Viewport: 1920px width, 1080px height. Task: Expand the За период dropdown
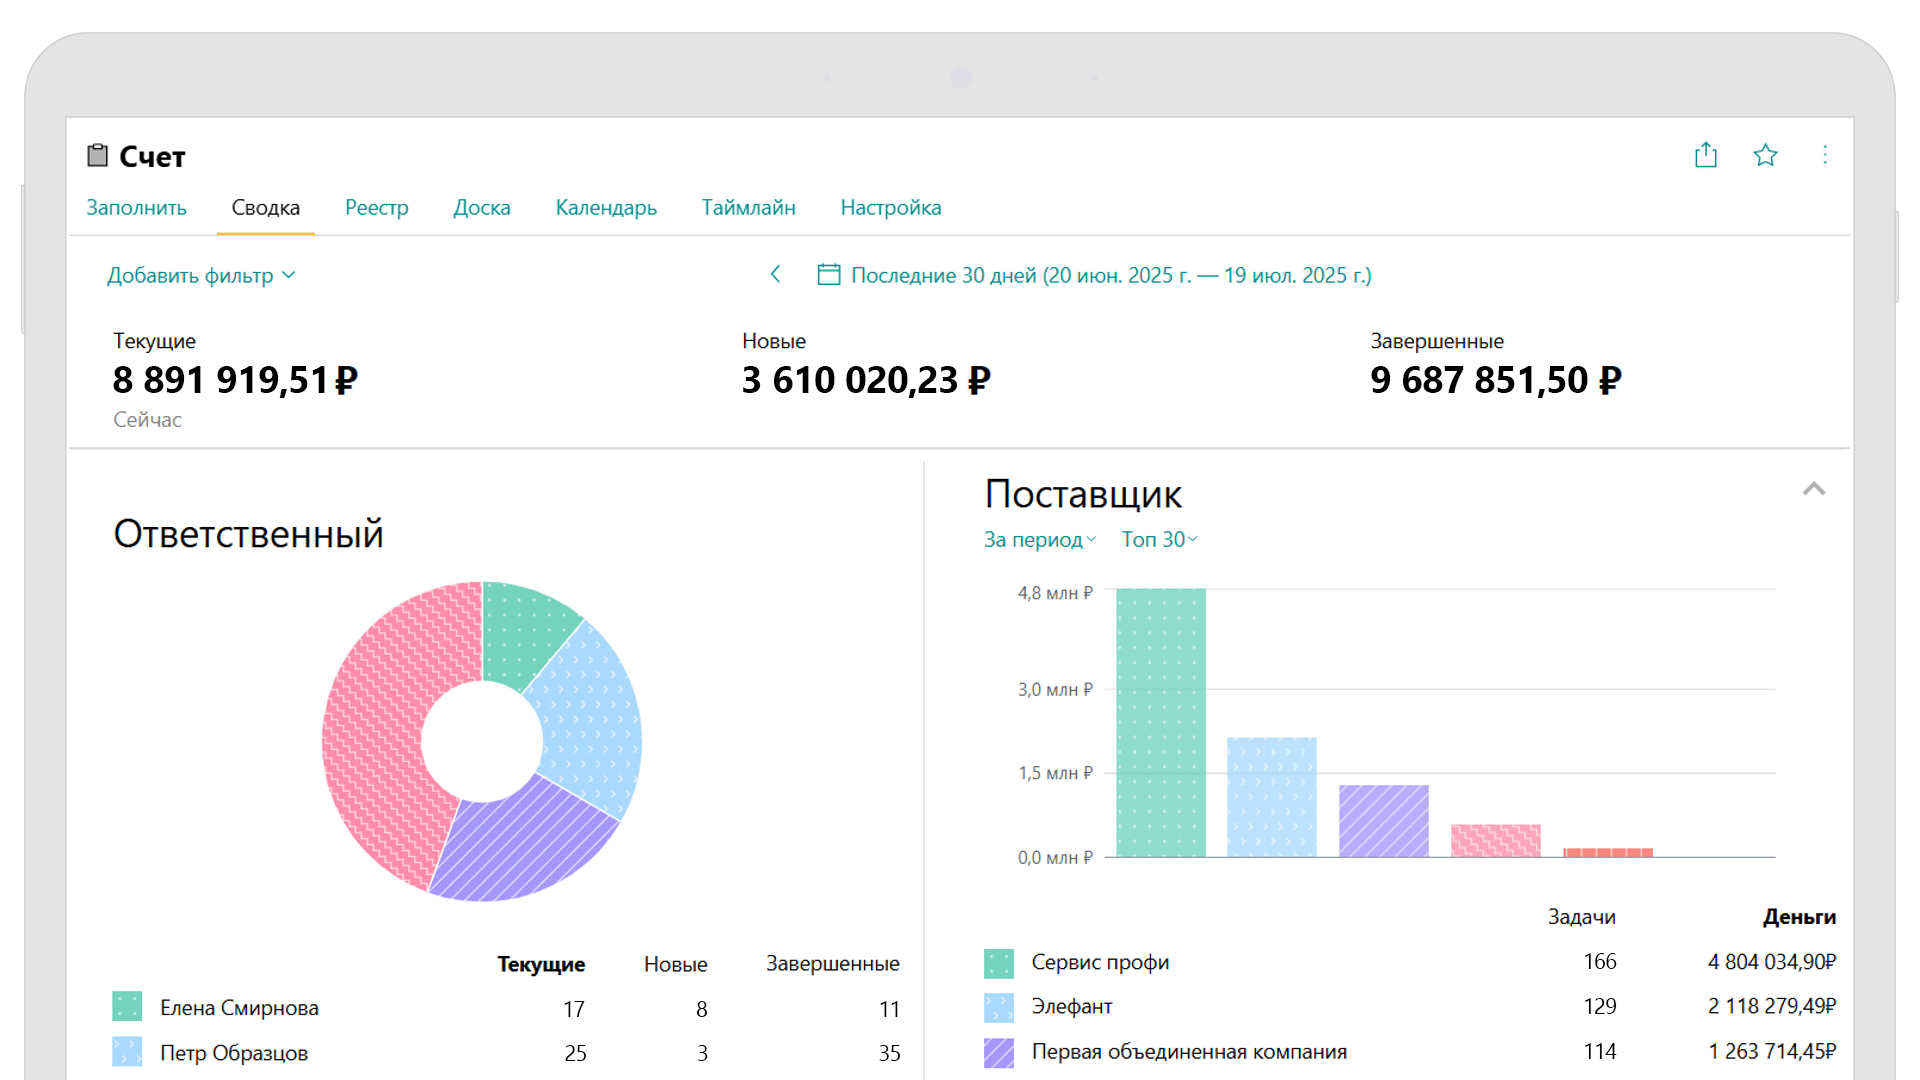click(x=1039, y=540)
